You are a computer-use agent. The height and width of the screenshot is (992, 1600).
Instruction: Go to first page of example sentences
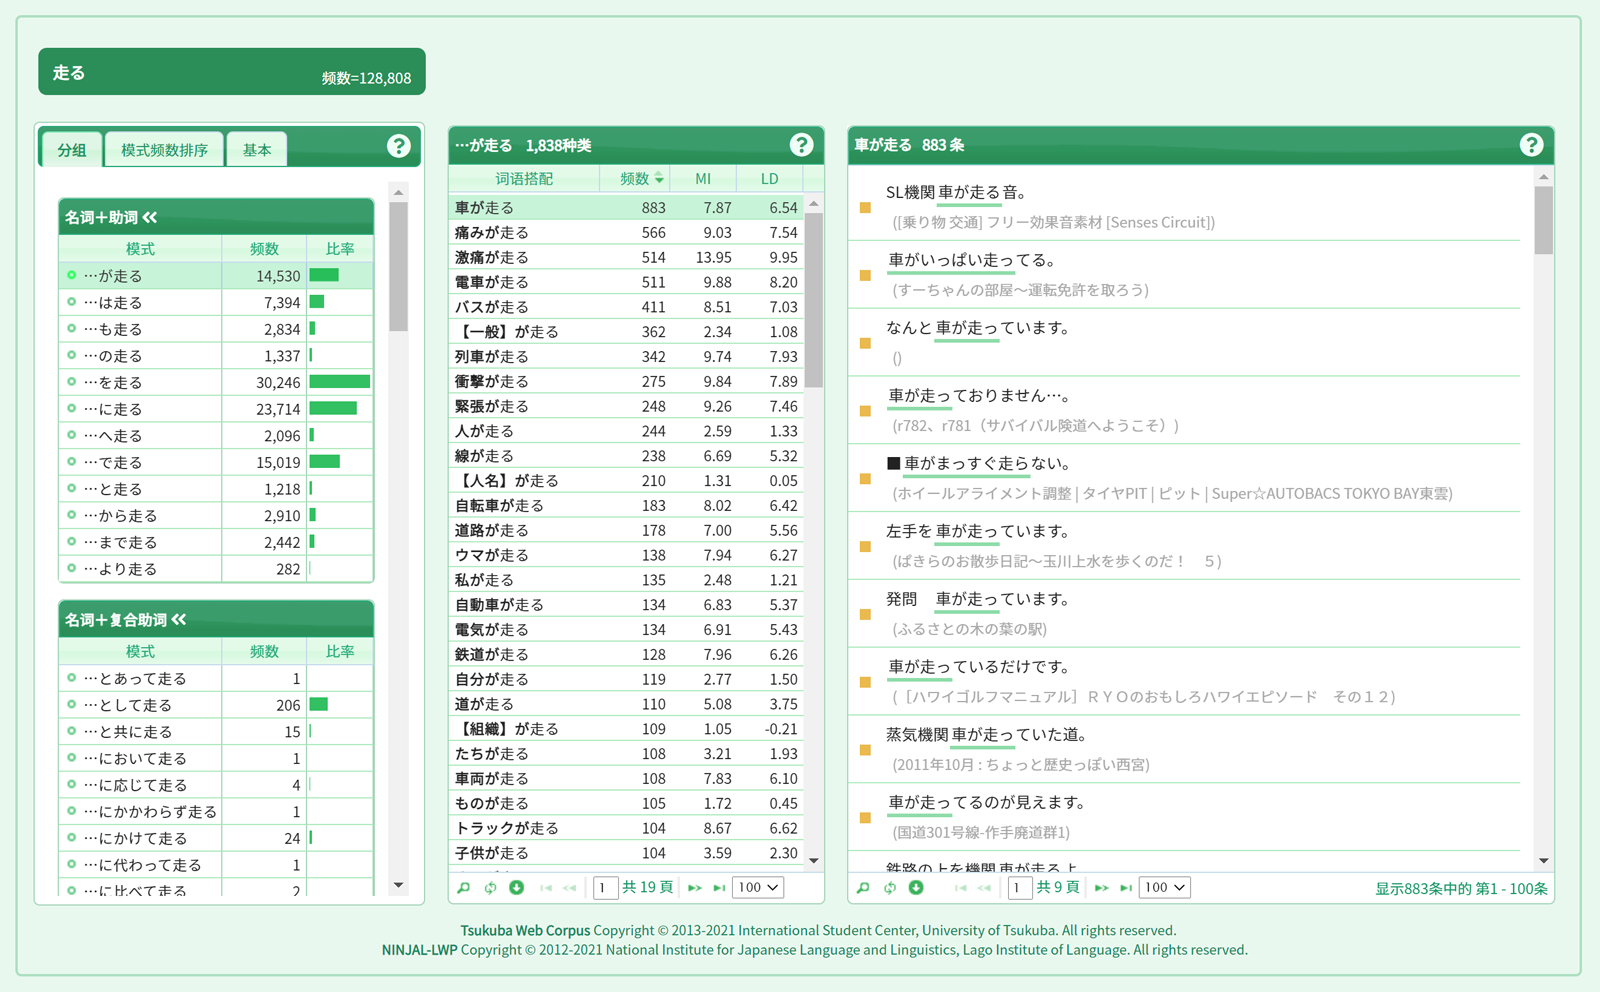[960, 888]
